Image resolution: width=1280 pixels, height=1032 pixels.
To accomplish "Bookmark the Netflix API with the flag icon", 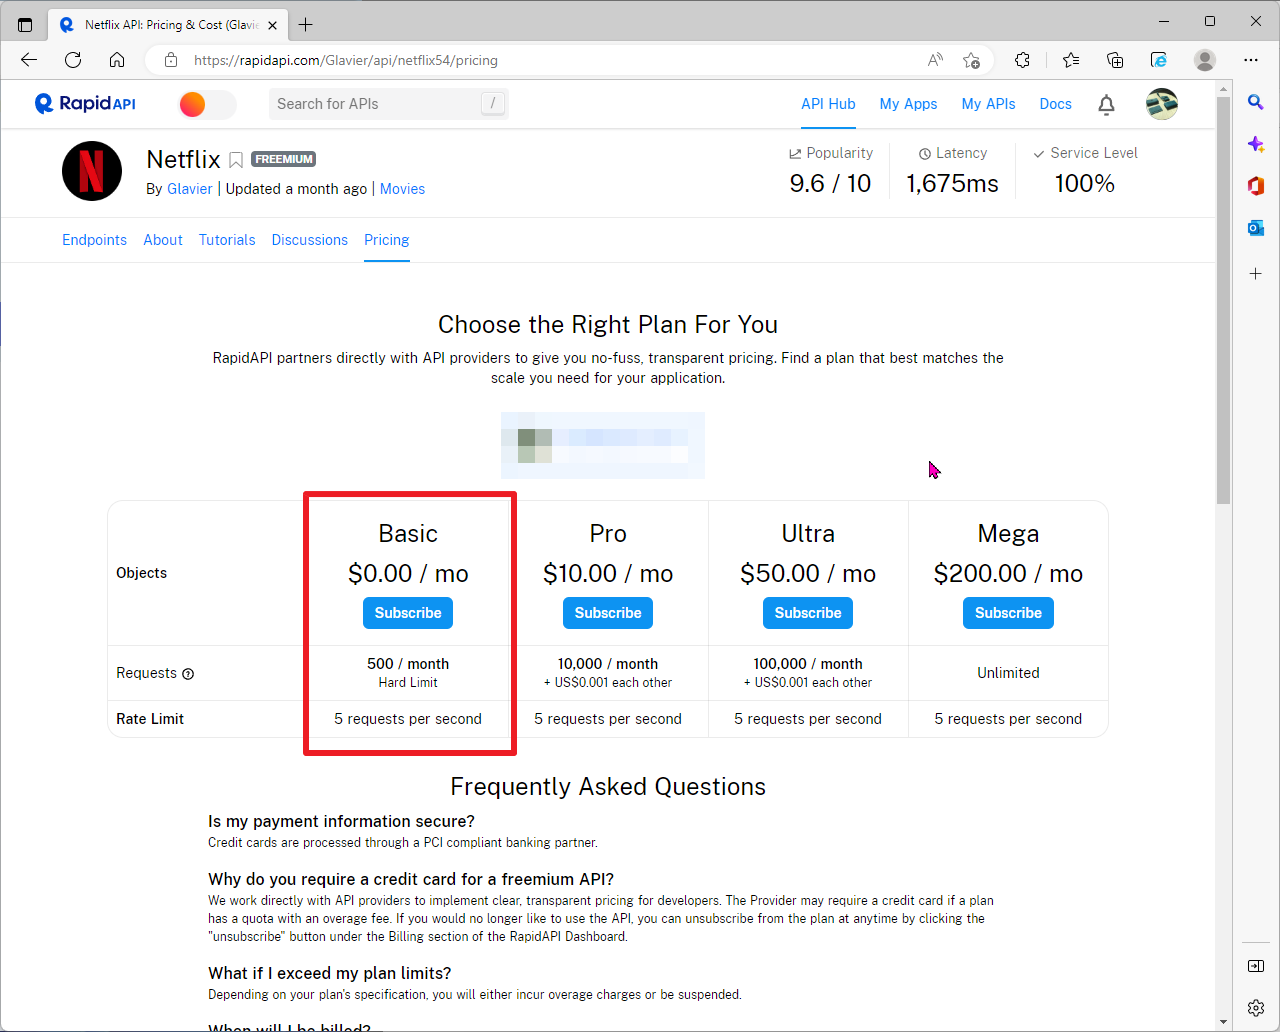I will (x=236, y=160).
